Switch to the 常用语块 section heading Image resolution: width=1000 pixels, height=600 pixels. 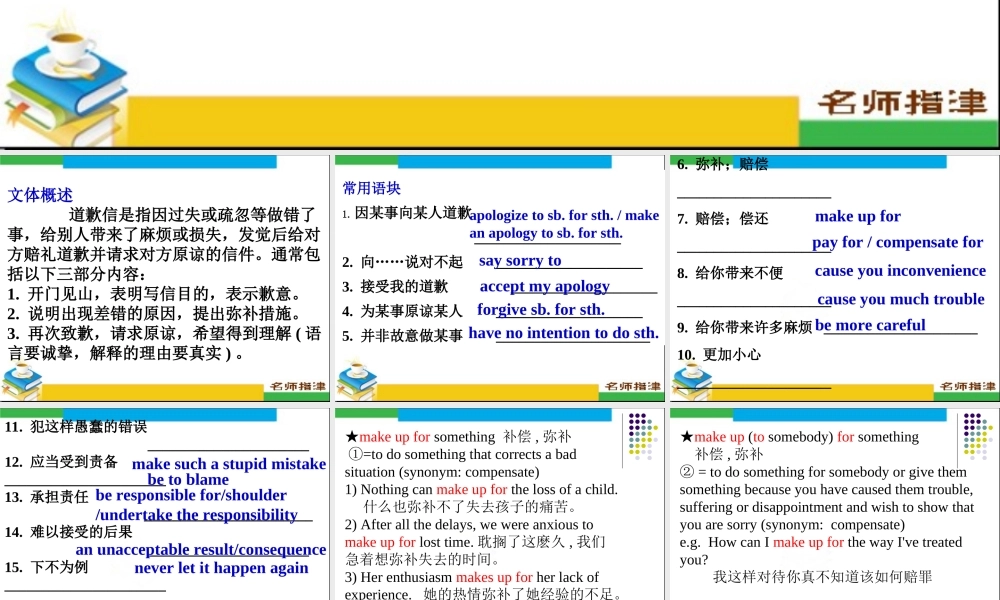click(x=371, y=187)
